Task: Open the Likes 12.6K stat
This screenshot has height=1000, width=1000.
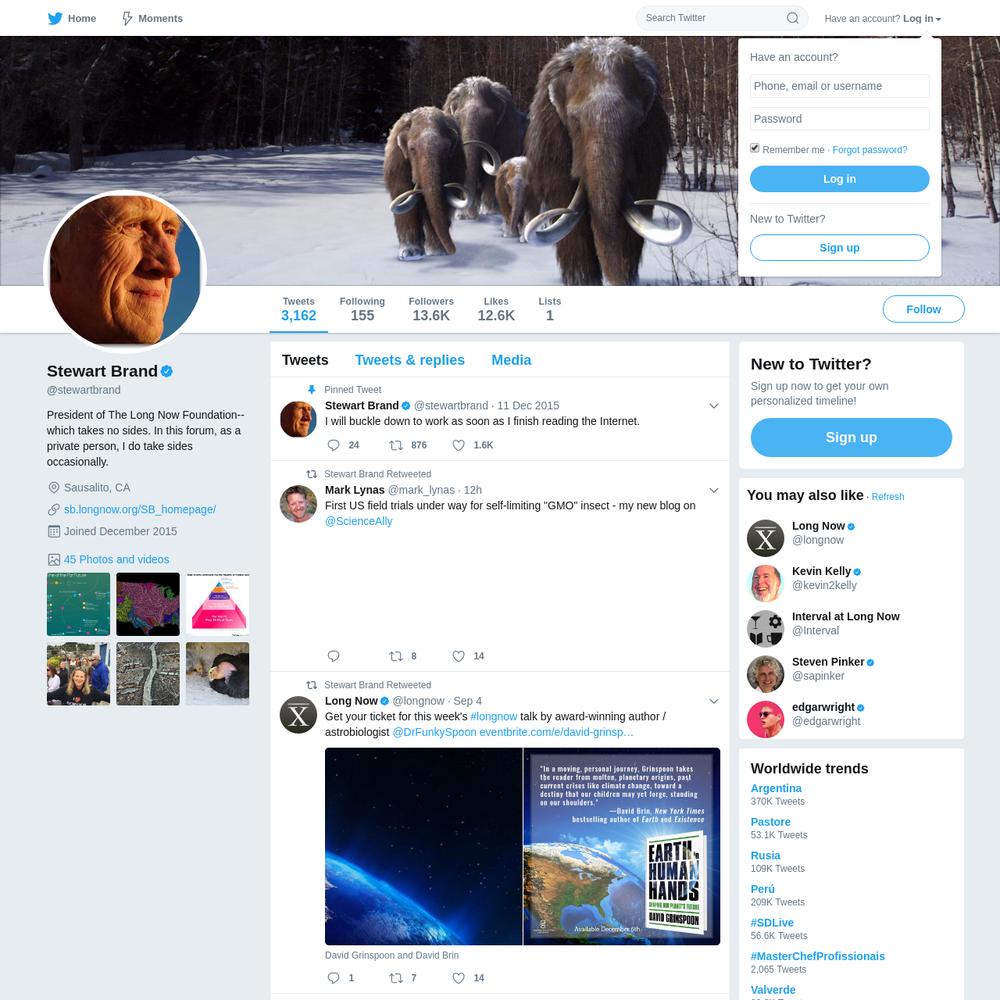Action: (496, 309)
